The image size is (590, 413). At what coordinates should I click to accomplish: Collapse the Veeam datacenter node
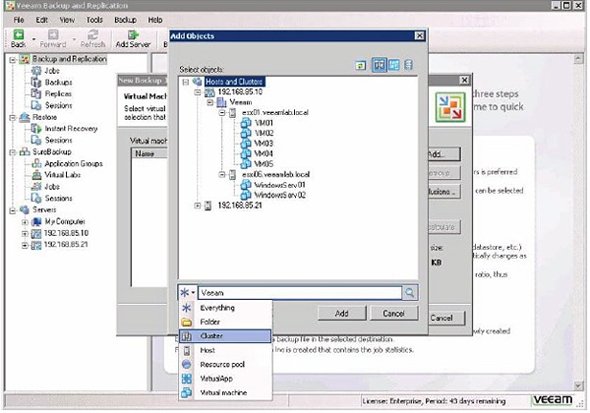click(210, 102)
